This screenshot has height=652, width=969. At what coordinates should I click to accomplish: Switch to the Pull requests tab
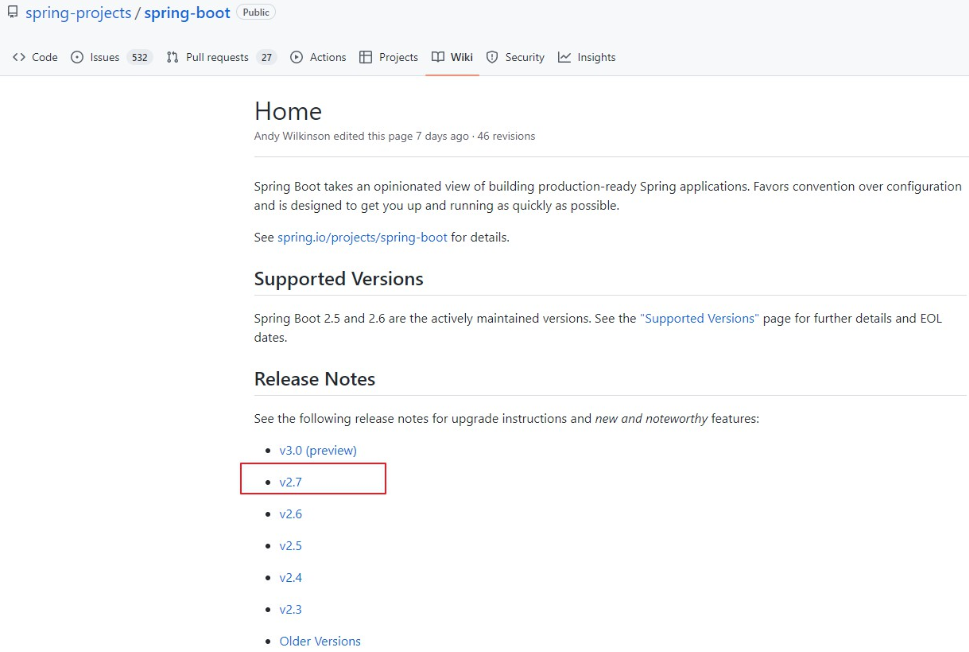[x=221, y=57]
